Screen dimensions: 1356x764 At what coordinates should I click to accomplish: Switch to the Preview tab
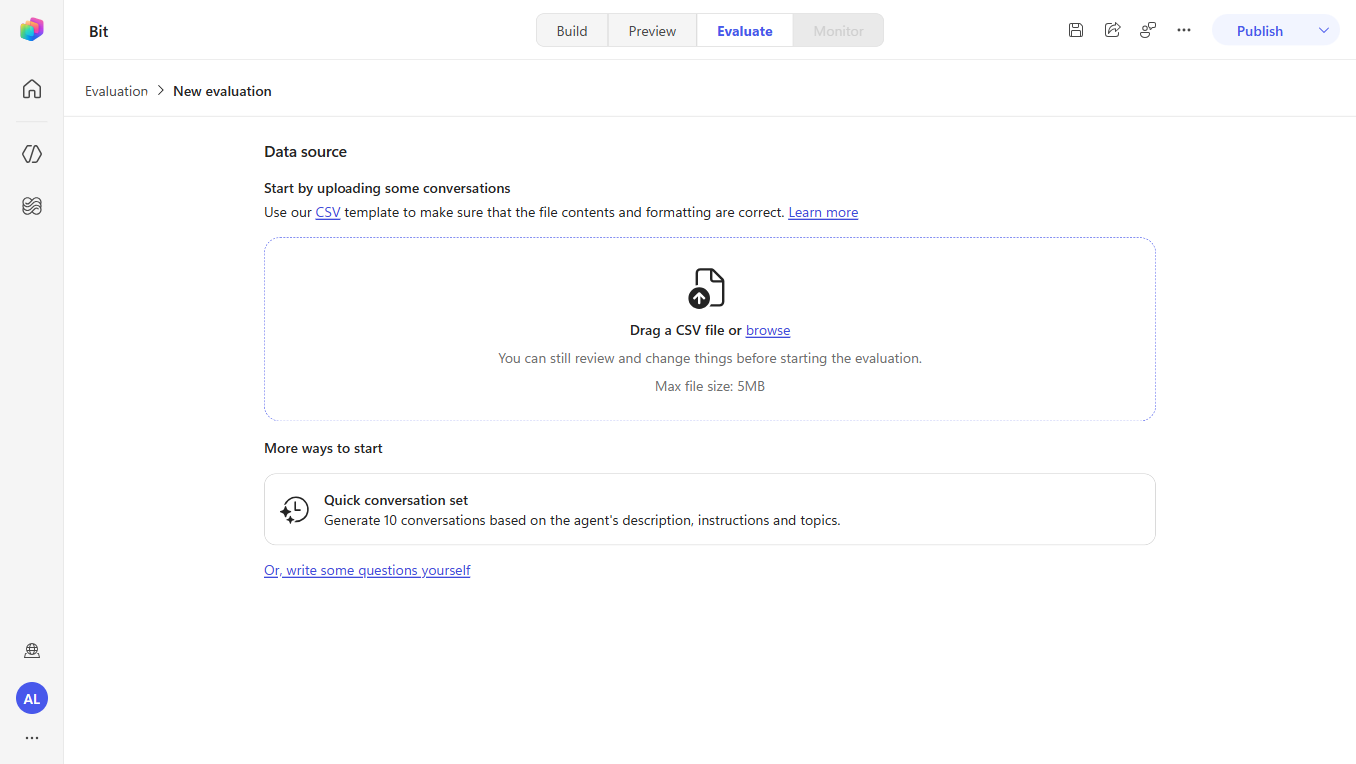click(x=652, y=31)
